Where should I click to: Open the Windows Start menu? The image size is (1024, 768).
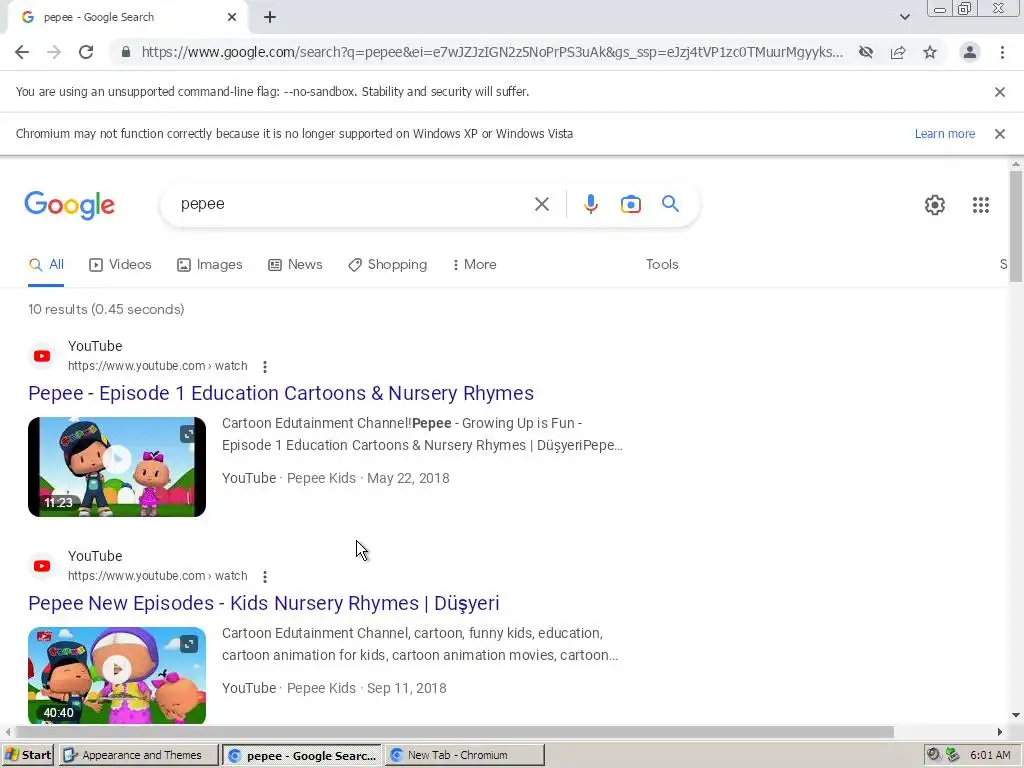click(x=27, y=756)
